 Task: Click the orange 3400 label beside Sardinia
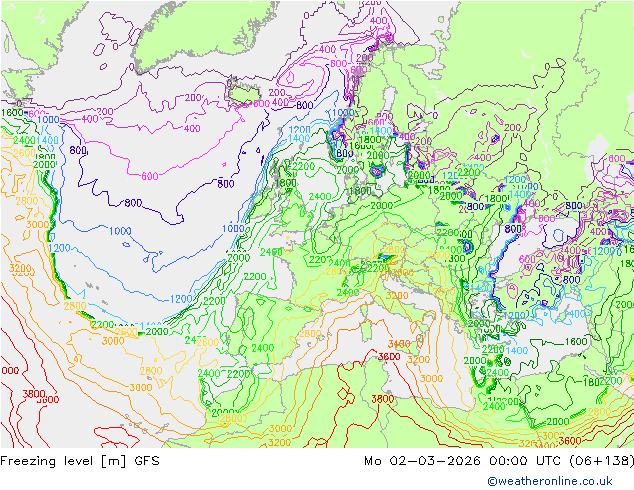click(x=399, y=344)
